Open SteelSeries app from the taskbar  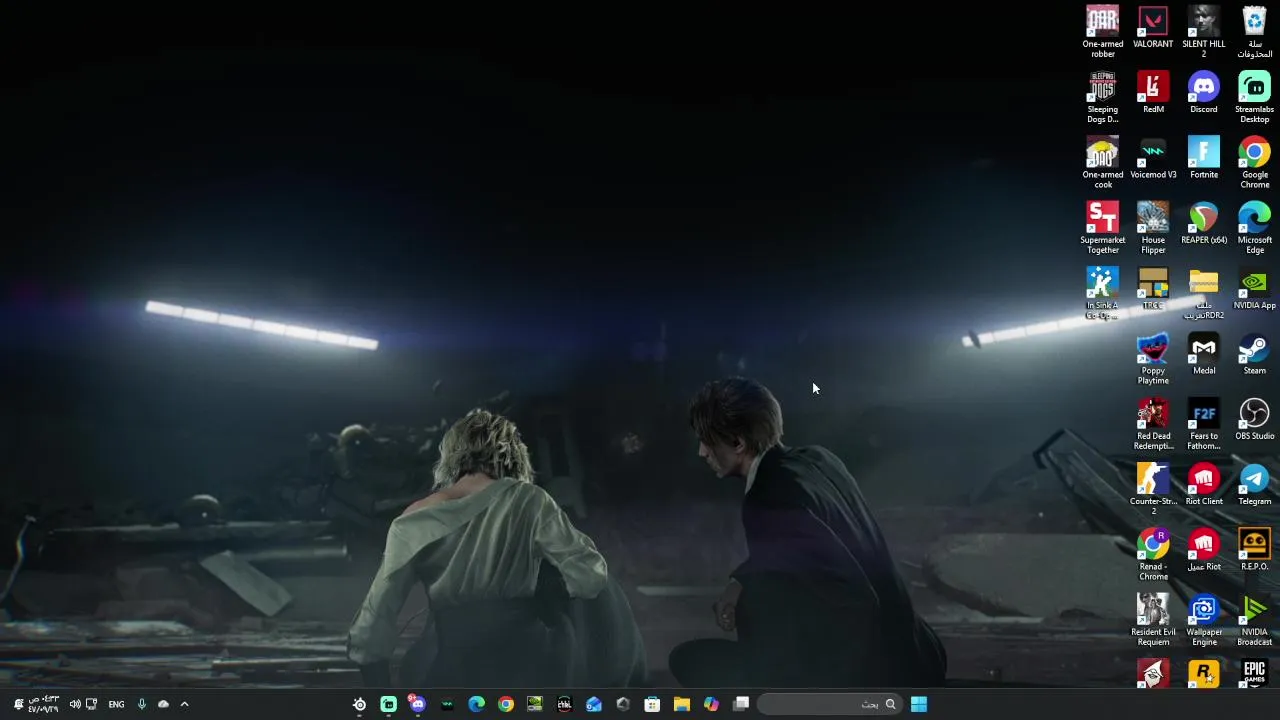(359, 704)
